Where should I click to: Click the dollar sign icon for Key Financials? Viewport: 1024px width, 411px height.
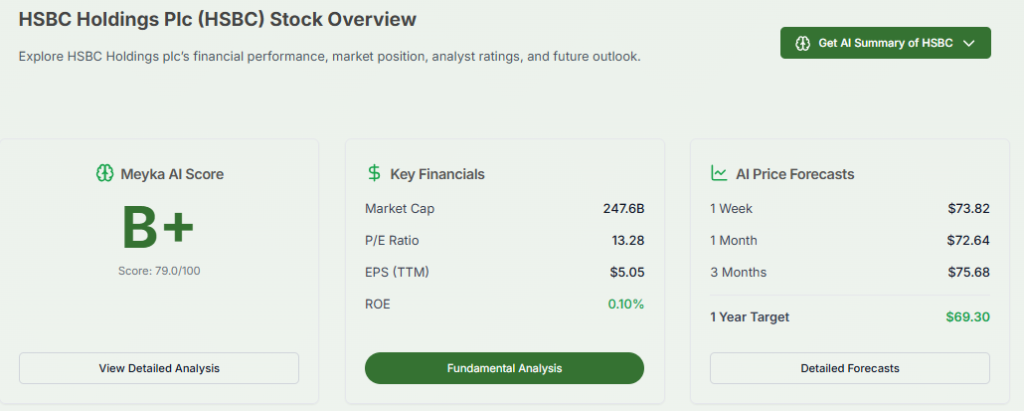coord(374,174)
